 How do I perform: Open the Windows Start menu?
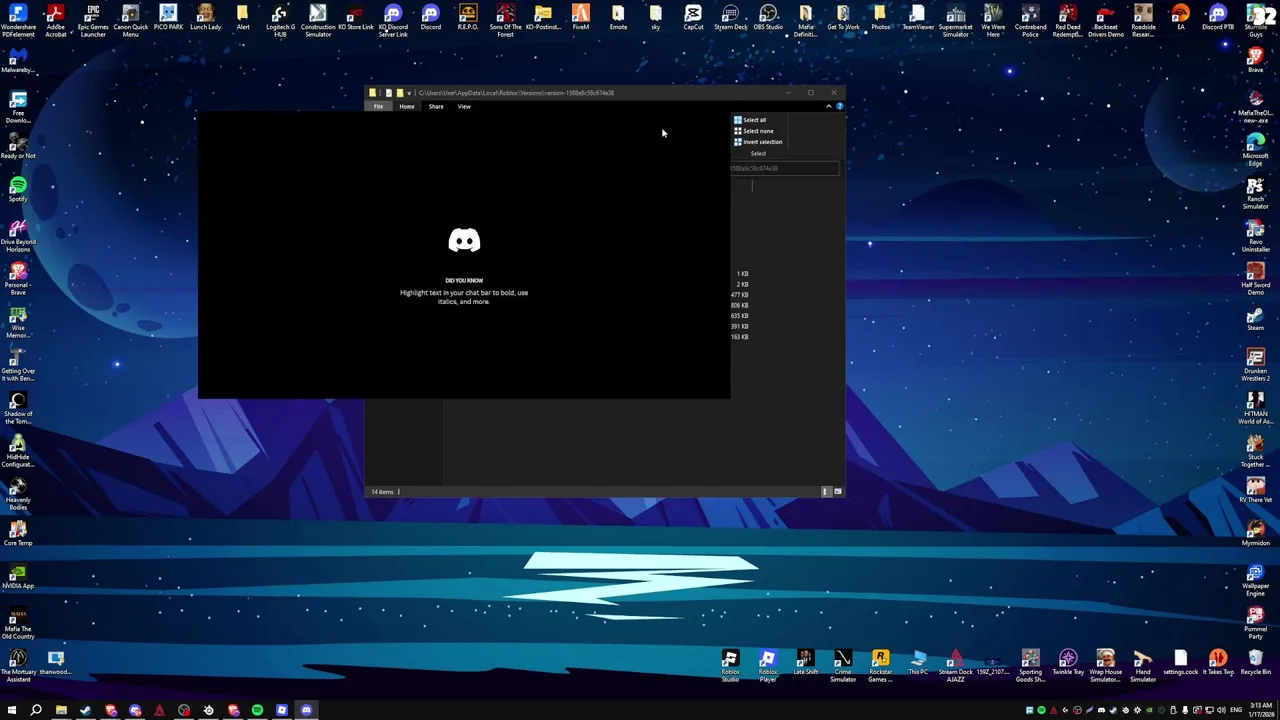coord(12,710)
